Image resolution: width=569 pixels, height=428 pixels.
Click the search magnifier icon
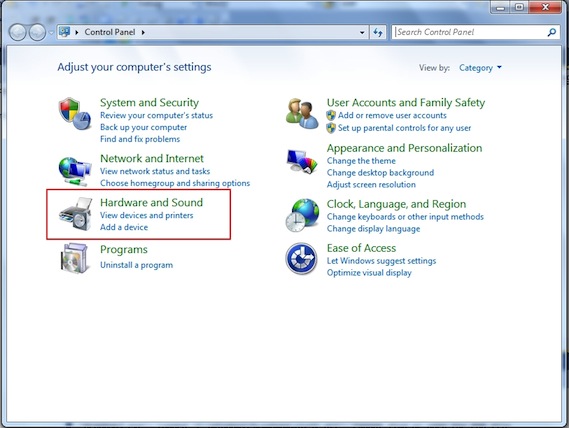pos(552,32)
